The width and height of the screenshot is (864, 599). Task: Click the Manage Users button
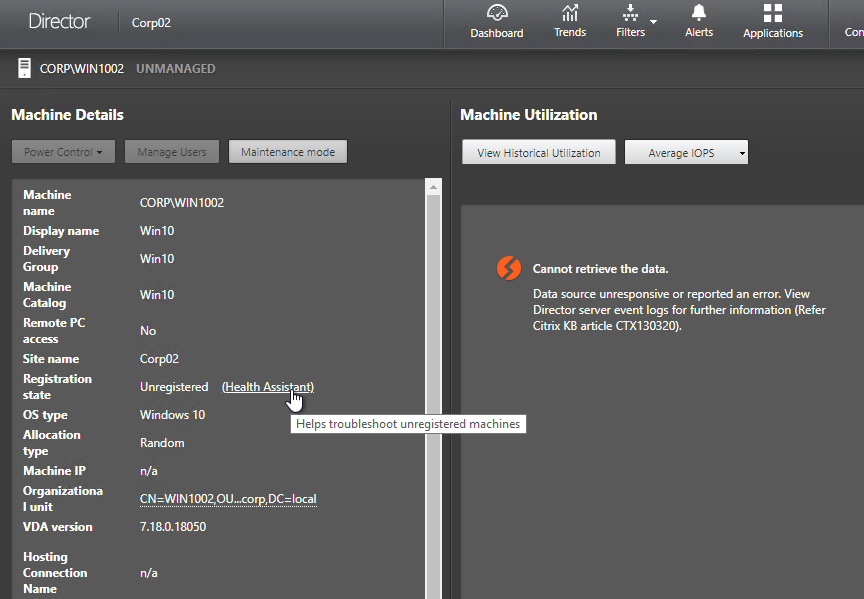click(x=172, y=152)
